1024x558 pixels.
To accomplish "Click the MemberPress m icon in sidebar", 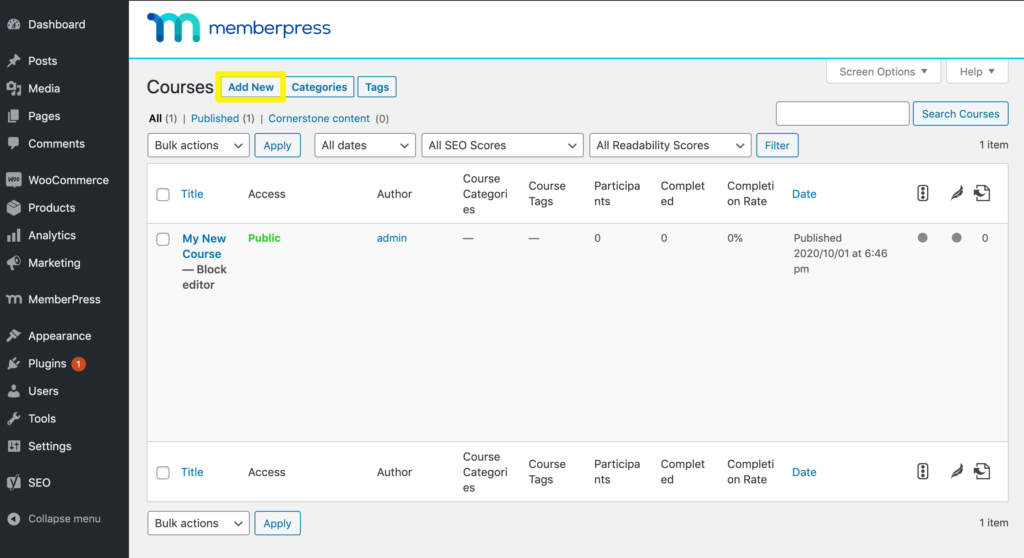I will coord(14,299).
